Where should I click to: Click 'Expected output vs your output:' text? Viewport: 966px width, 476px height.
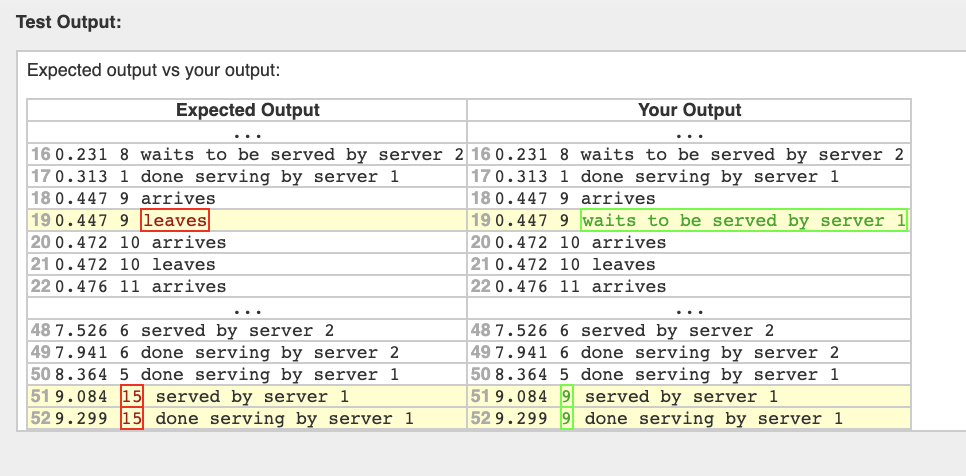153,70
